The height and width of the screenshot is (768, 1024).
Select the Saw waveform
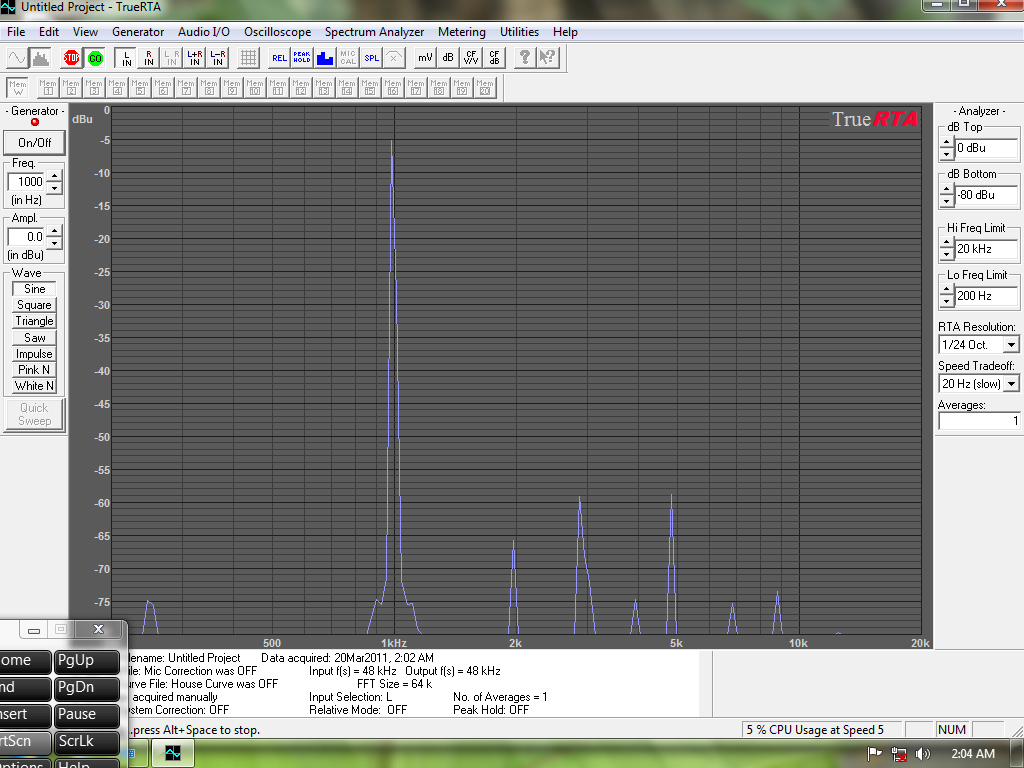(35, 338)
